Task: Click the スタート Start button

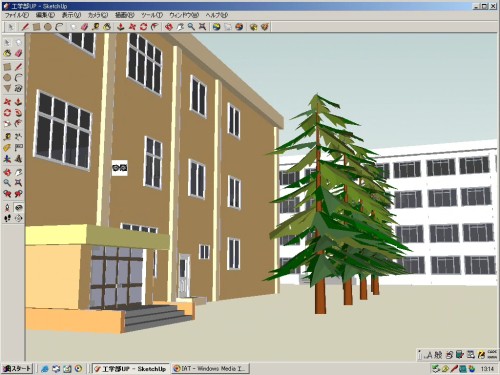Action: tap(17, 368)
